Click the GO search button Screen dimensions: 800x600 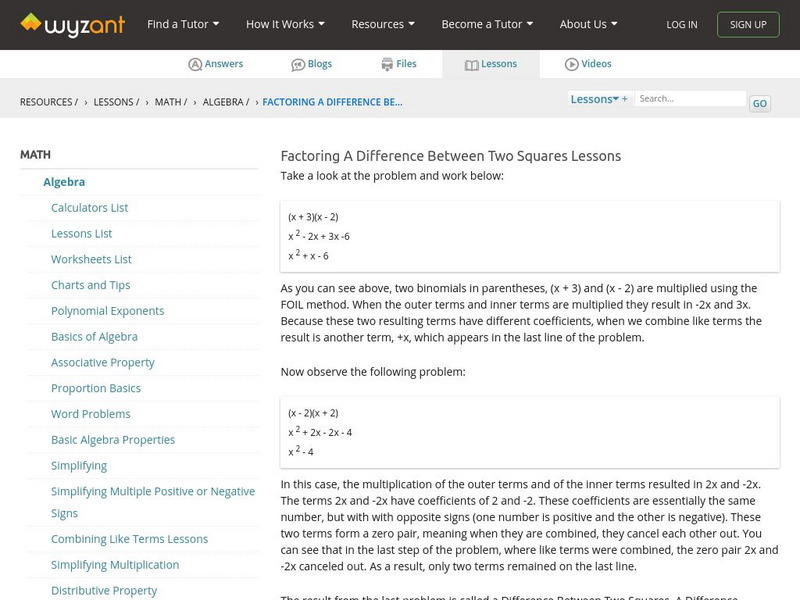(x=760, y=103)
